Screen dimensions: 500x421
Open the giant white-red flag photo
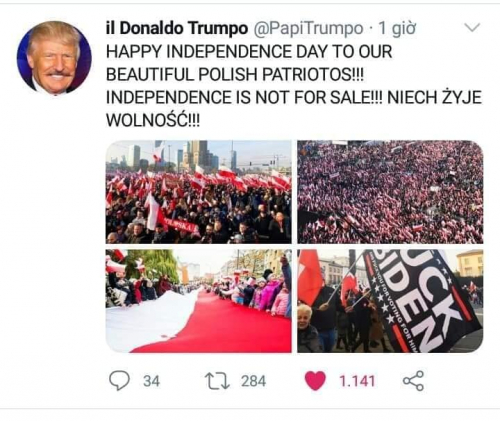pyautogui.click(x=199, y=301)
